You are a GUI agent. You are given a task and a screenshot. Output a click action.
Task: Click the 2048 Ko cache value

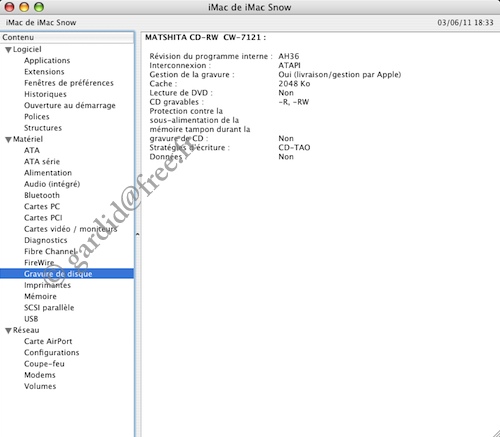click(294, 84)
